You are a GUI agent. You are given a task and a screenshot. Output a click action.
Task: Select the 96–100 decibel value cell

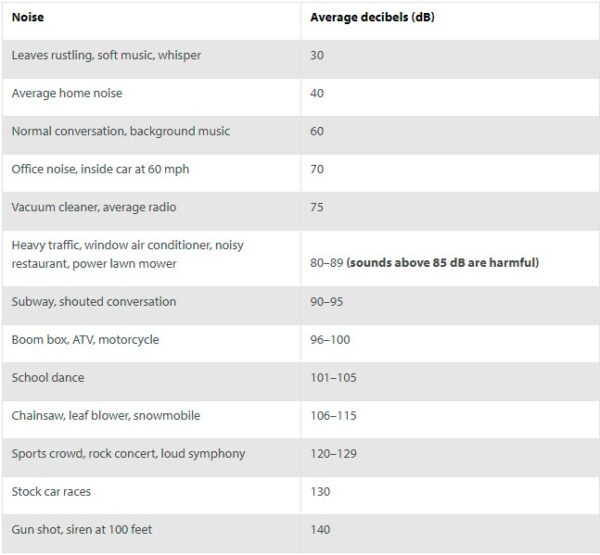(x=329, y=340)
